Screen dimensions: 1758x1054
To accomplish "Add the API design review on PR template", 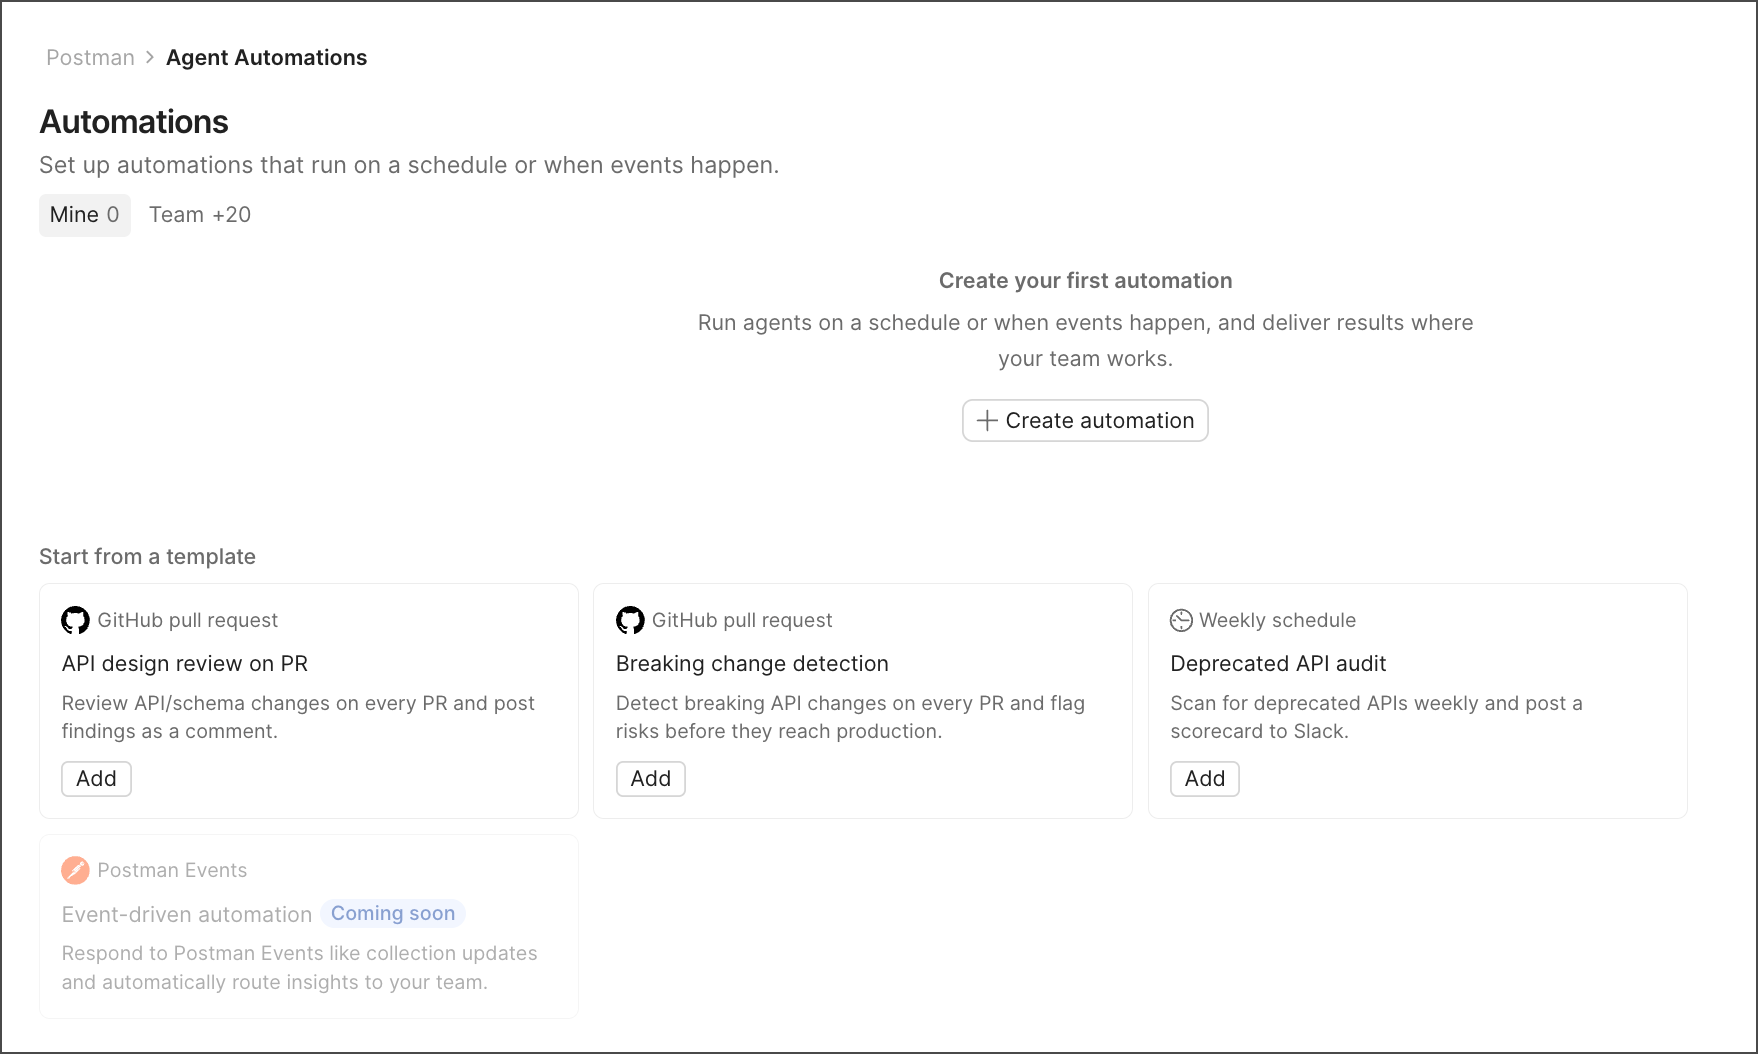I will point(96,779).
